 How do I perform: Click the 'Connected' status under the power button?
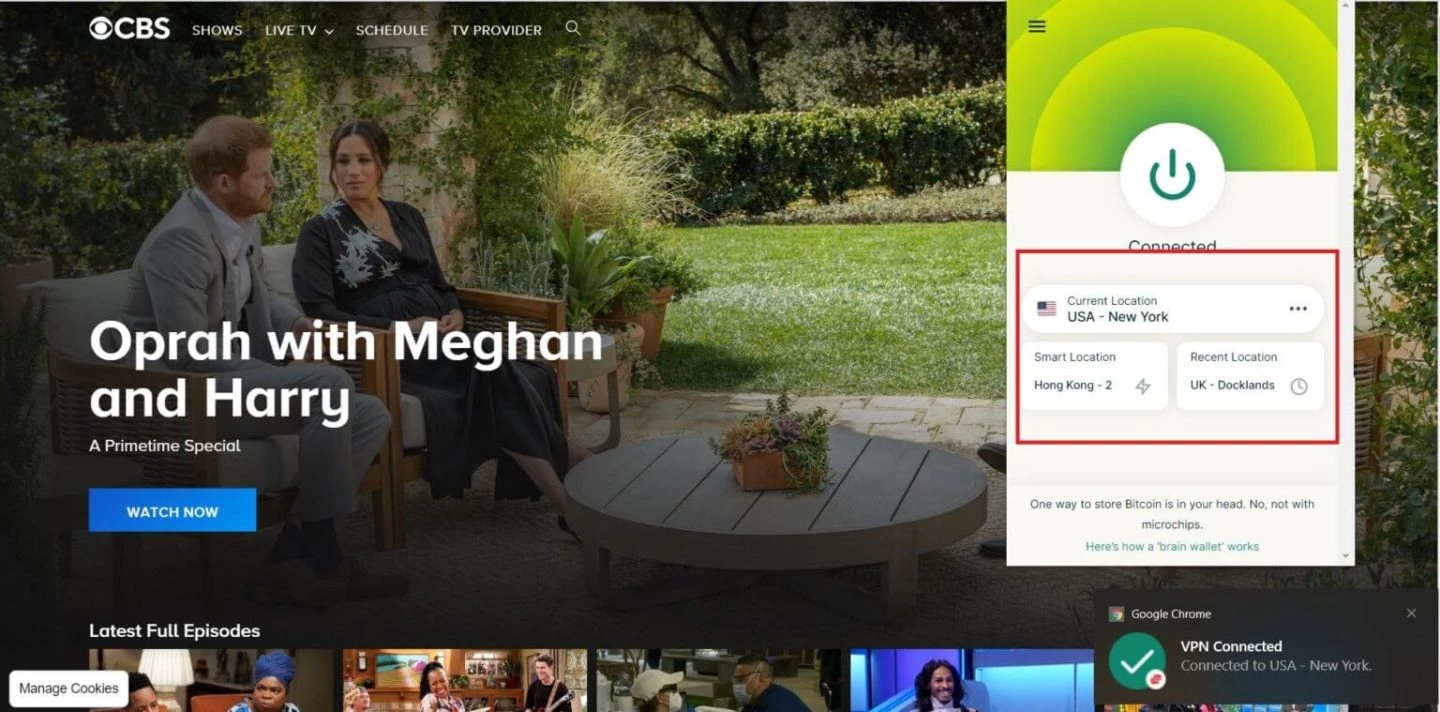click(x=1172, y=245)
